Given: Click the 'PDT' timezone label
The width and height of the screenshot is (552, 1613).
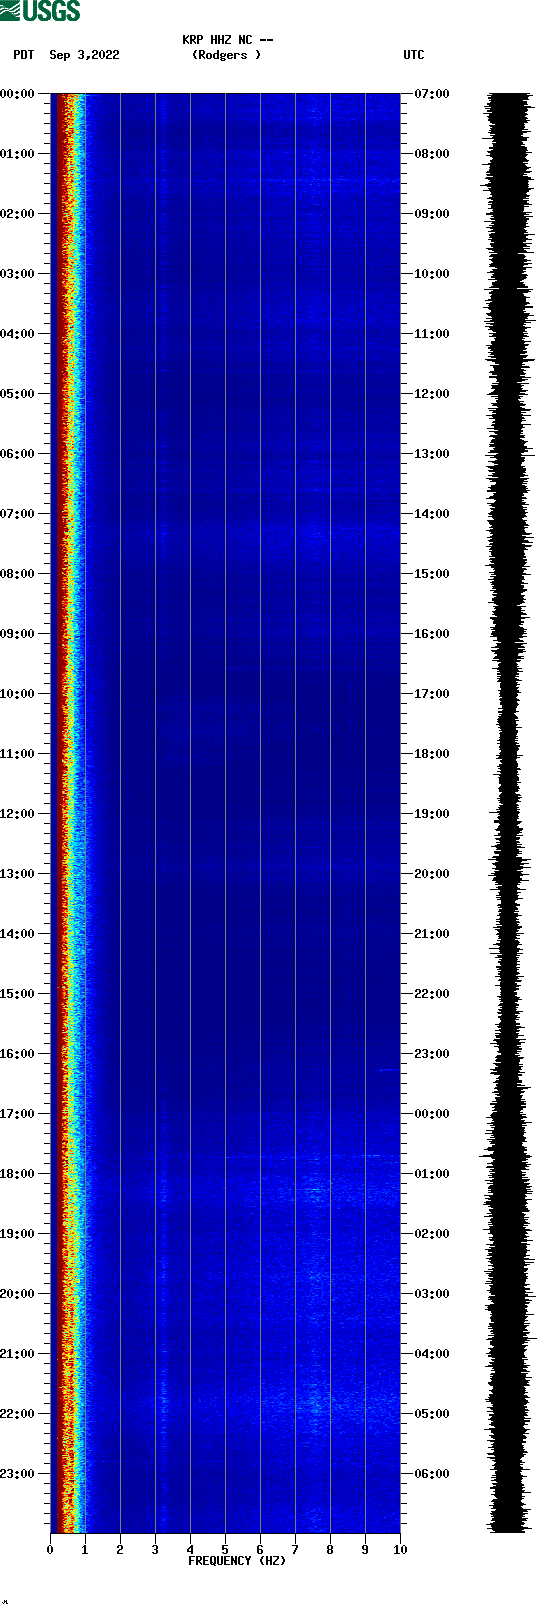Looking at the screenshot, I should (x=24, y=55).
